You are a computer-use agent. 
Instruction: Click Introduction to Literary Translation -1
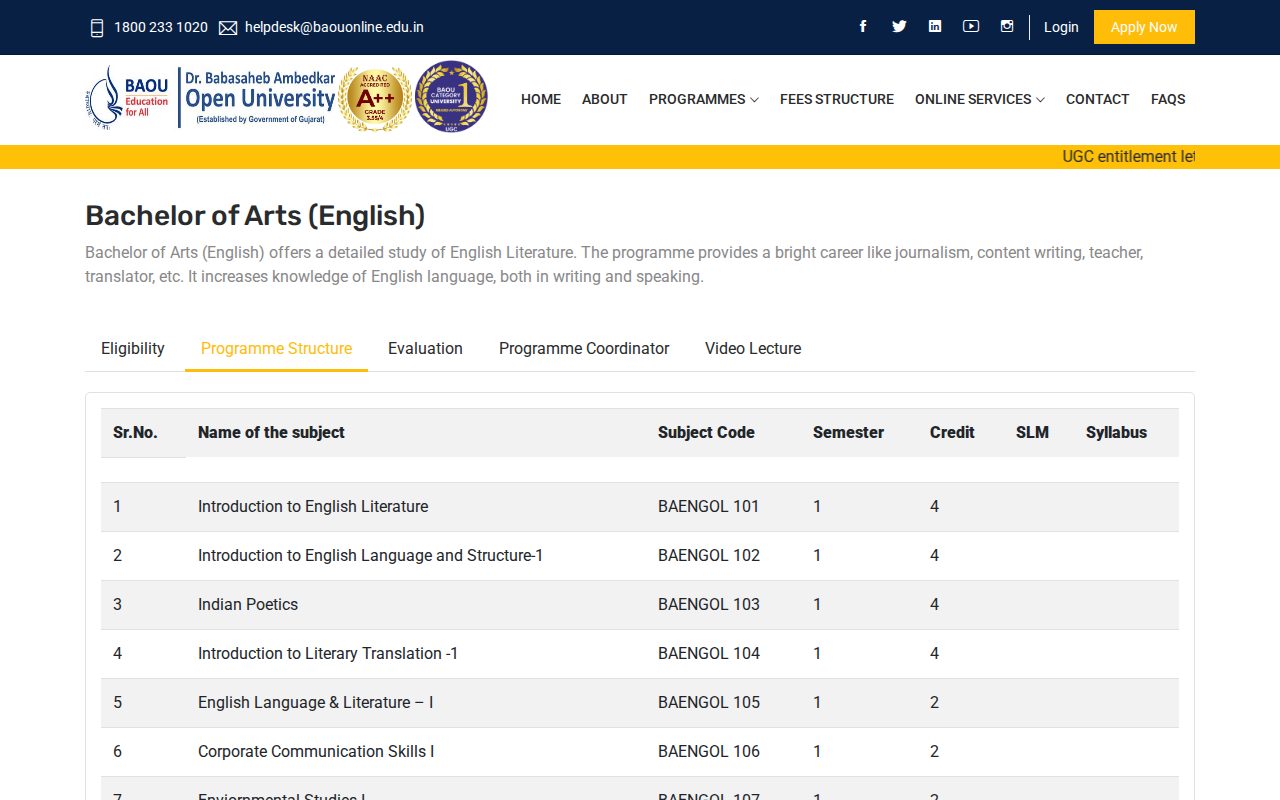click(328, 653)
